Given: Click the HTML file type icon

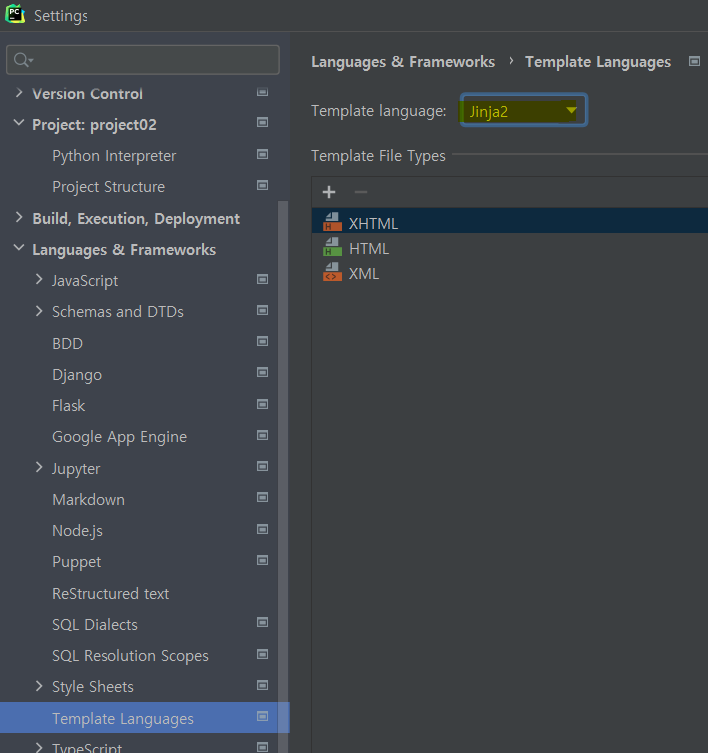Looking at the screenshot, I should (332, 247).
